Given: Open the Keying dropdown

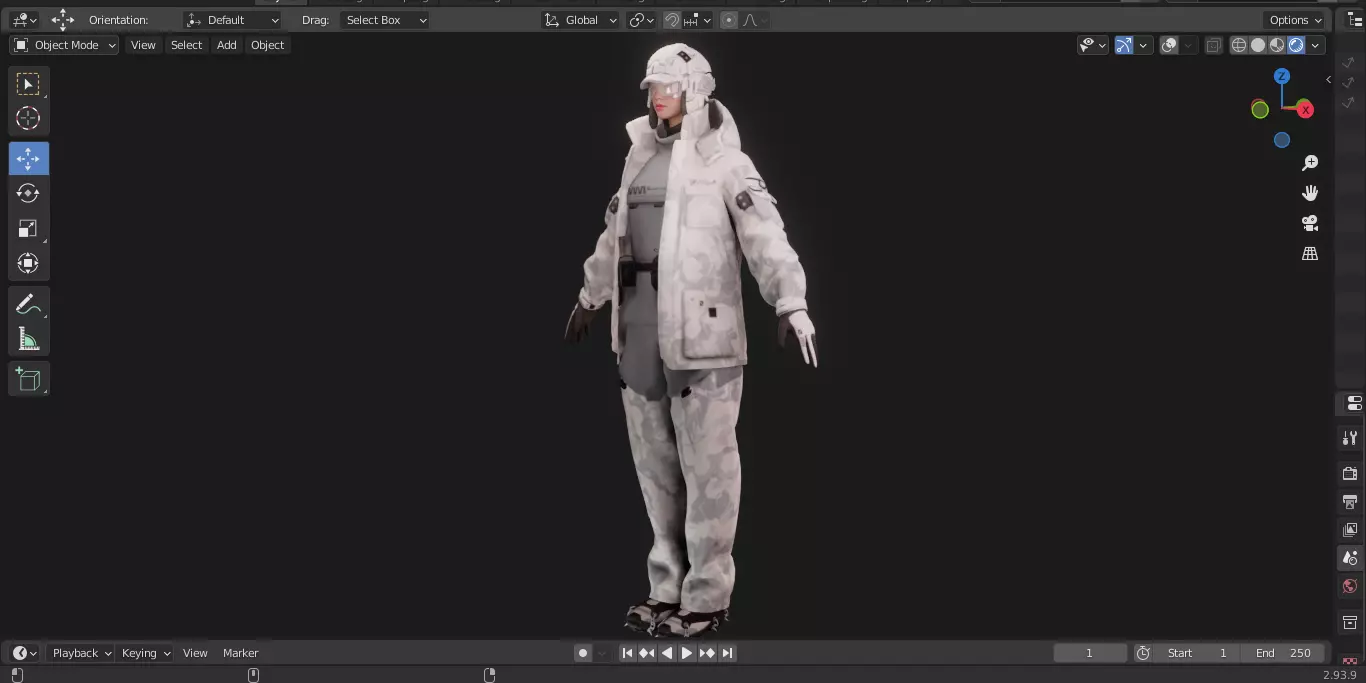Looking at the screenshot, I should [145, 653].
